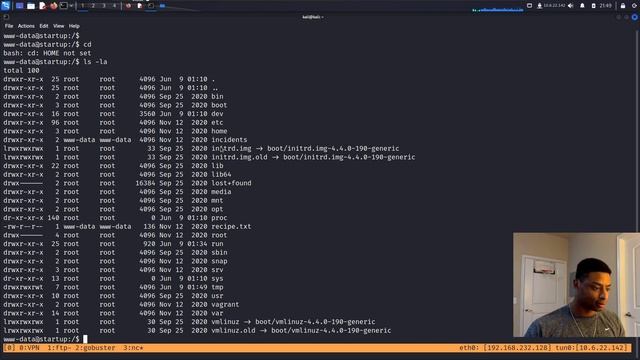Switch to workspace 3
The height and width of the screenshot is (360, 640).
tap(104, 6)
